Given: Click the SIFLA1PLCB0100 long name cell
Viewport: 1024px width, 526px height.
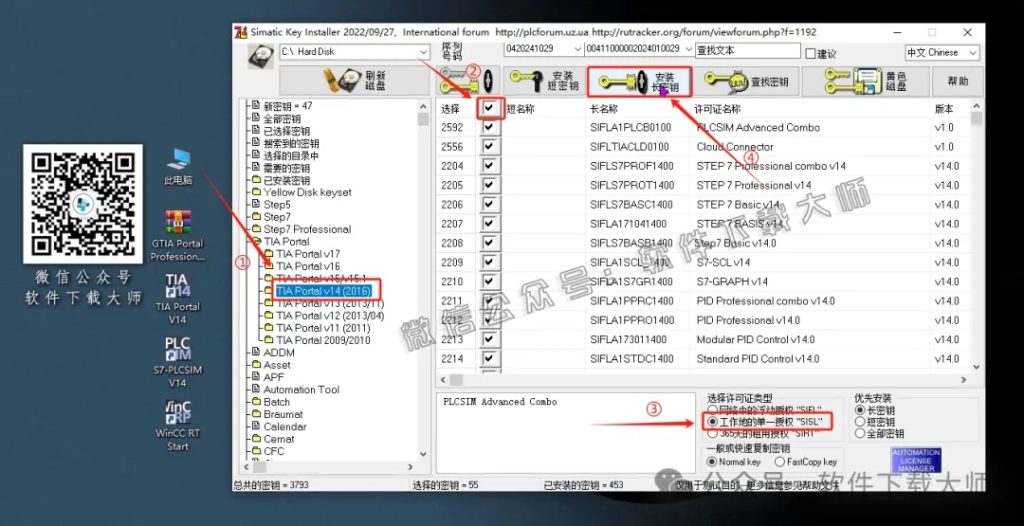Looking at the screenshot, I should click(x=631, y=127).
